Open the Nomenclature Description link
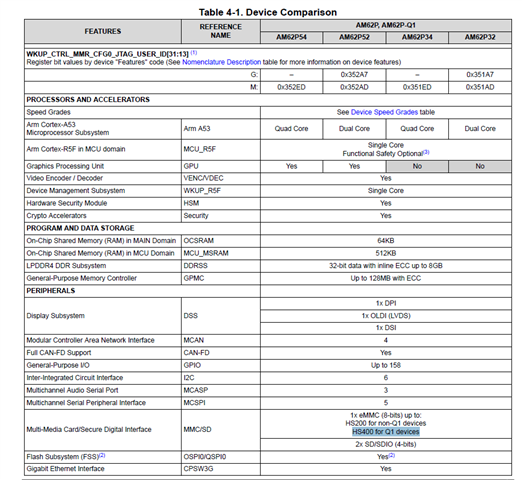This screenshot has width=522, height=480. [221, 62]
